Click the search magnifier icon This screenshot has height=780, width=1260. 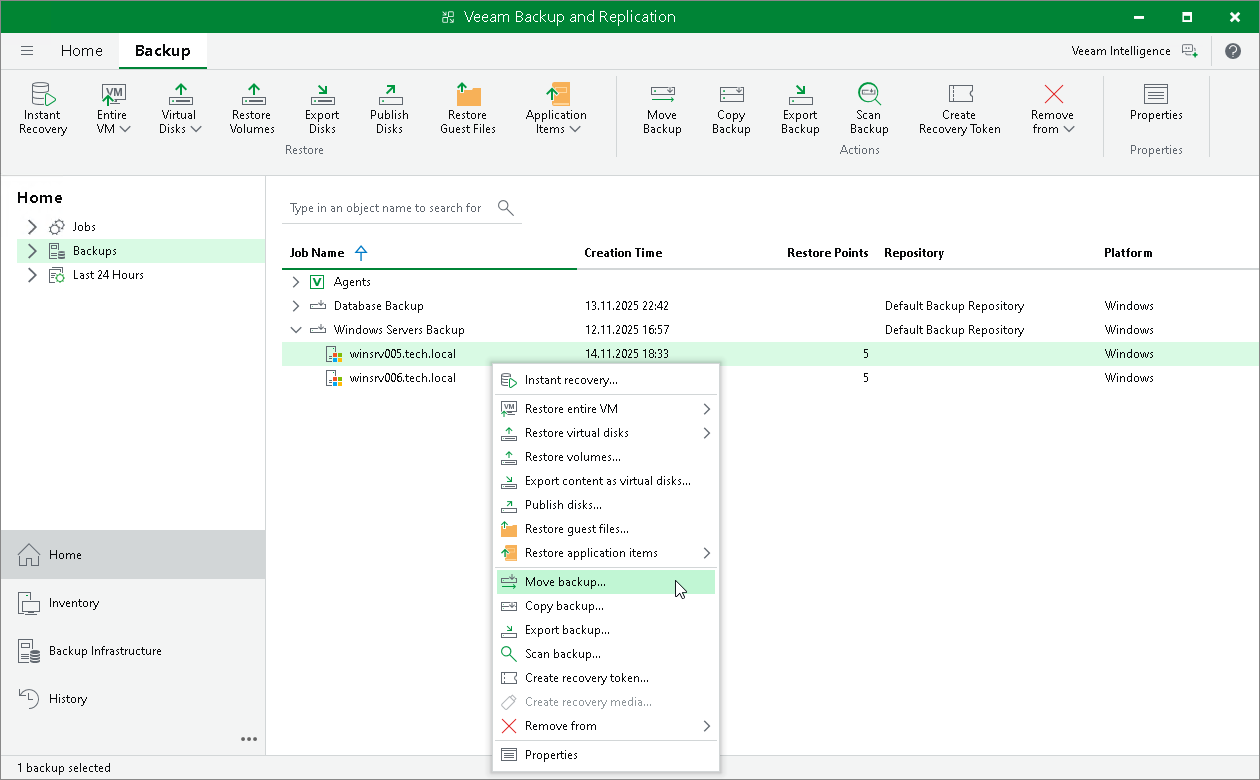tap(505, 208)
